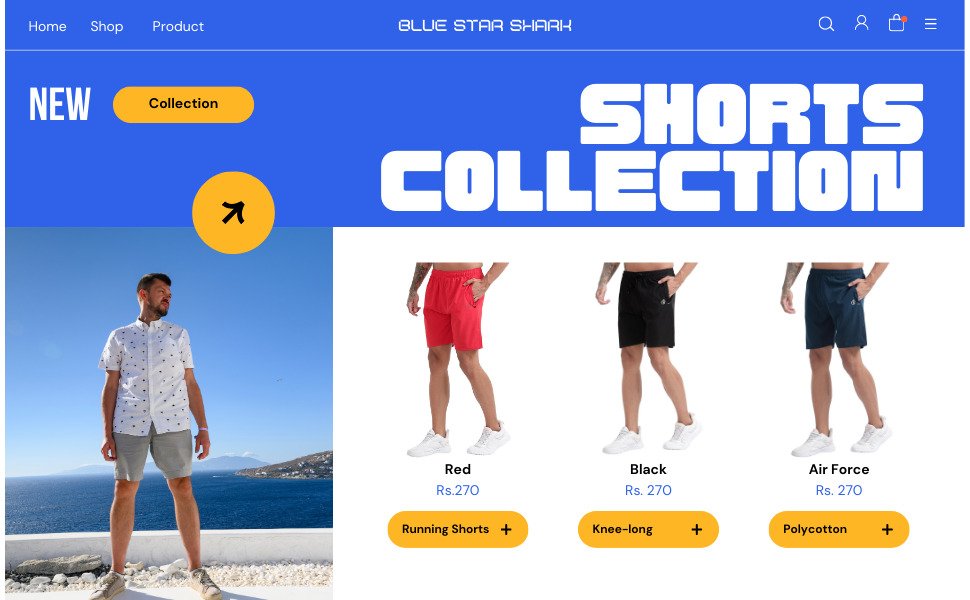The image size is (970, 600).
Task: Click plus icon on Knee-long button
Action: [697, 529]
